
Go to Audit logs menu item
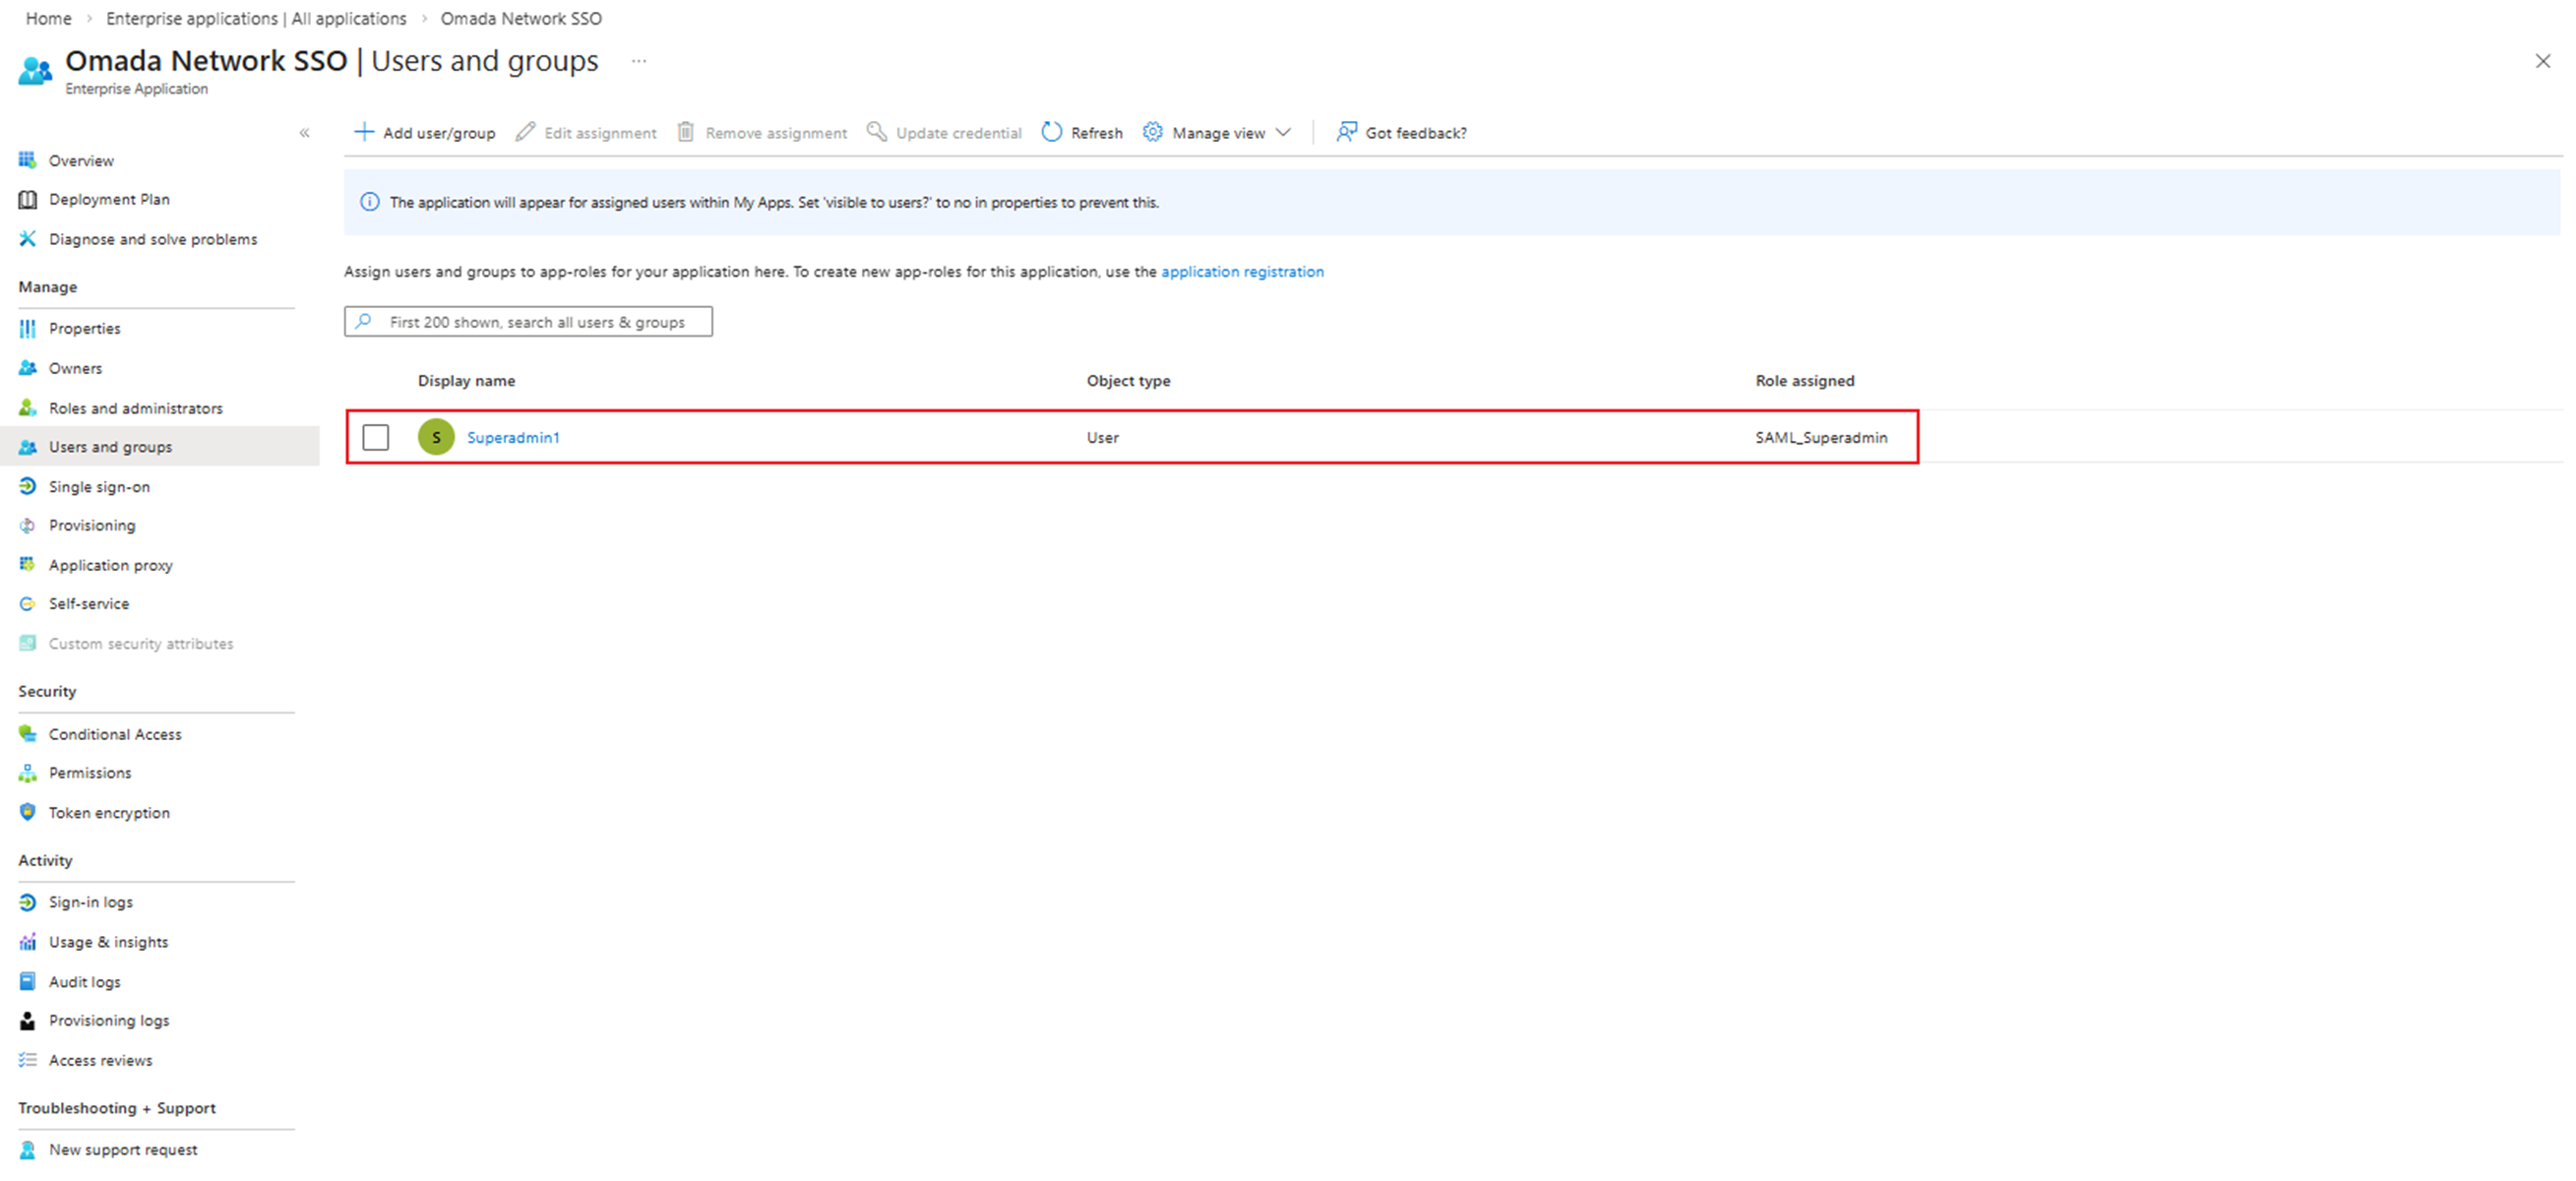pyautogui.click(x=84, y=982)
